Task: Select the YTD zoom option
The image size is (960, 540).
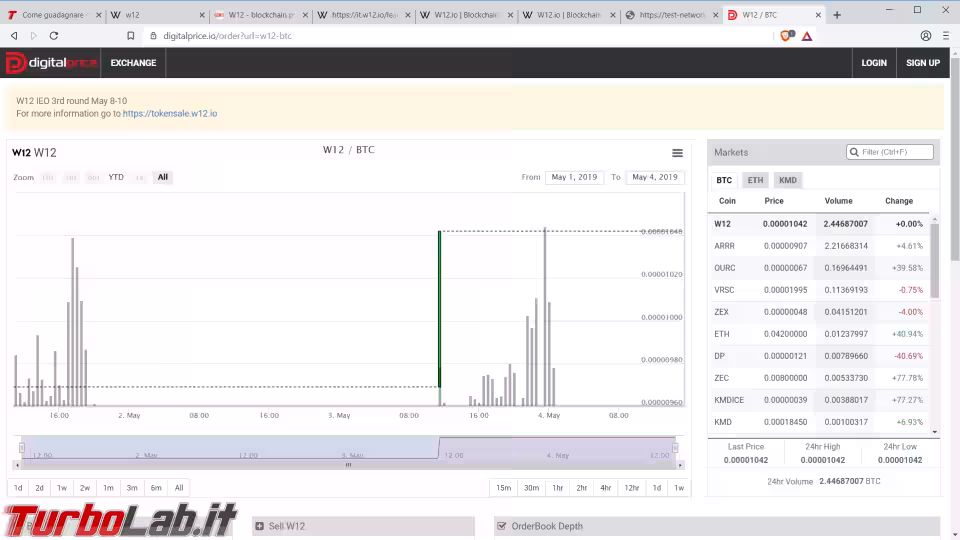Action: click(x=116, y=177)
